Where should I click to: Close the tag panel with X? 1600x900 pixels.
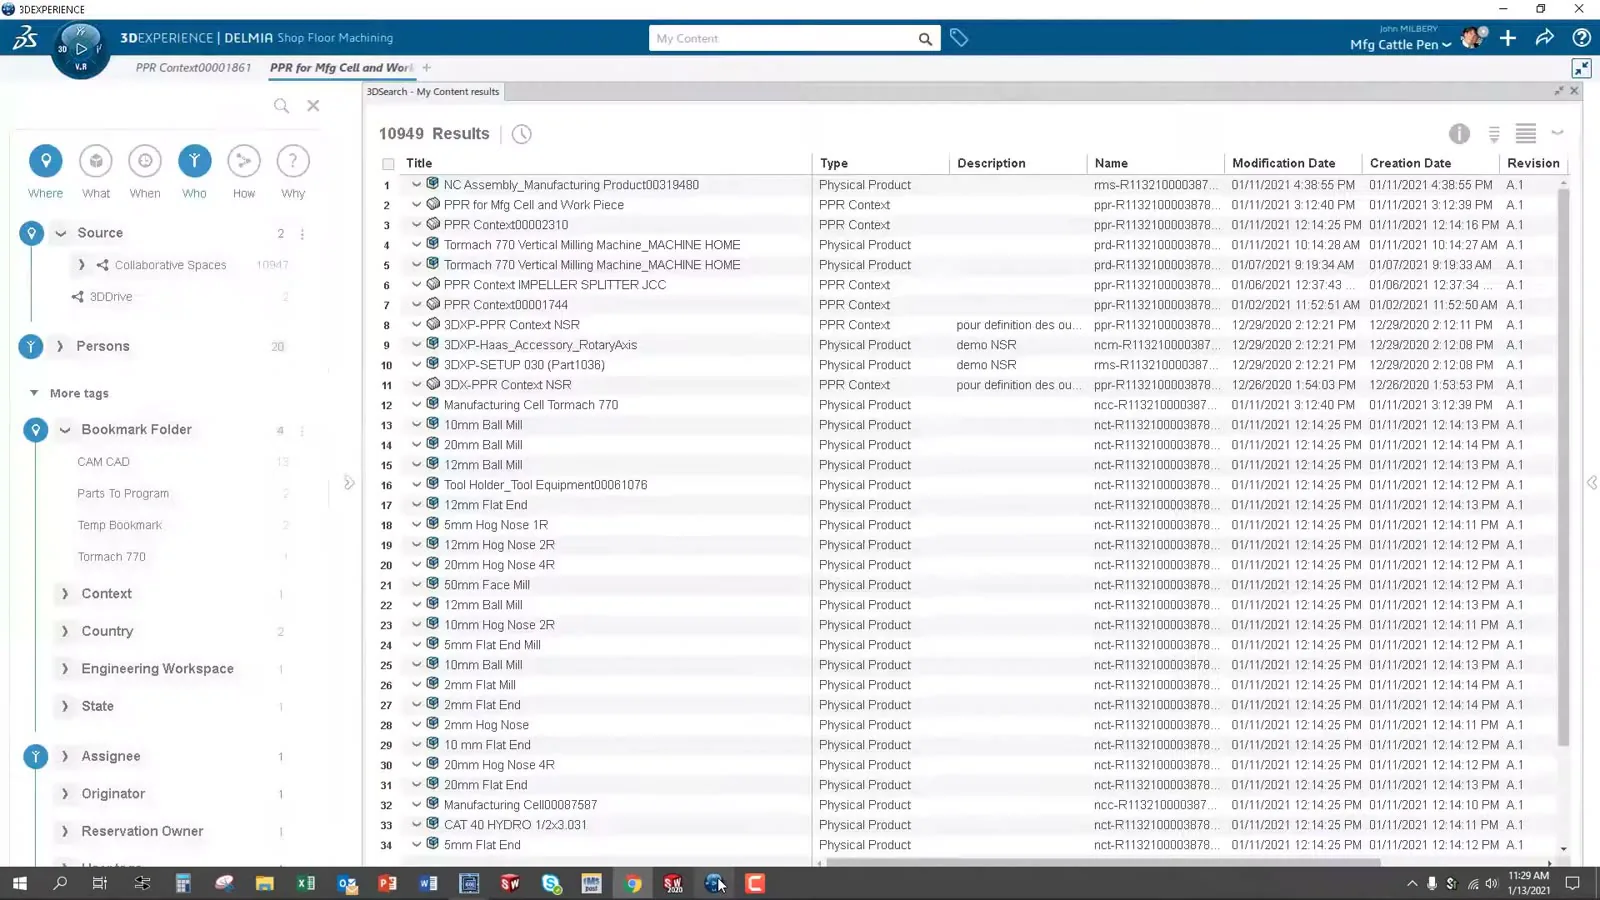[x=313, y=105]
